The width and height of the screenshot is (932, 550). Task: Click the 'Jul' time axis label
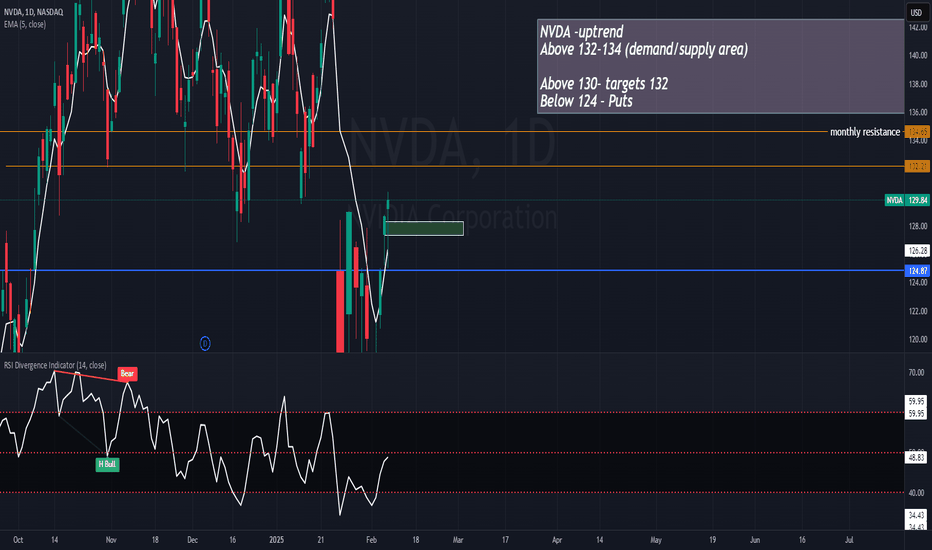click(x=849, y=540)
